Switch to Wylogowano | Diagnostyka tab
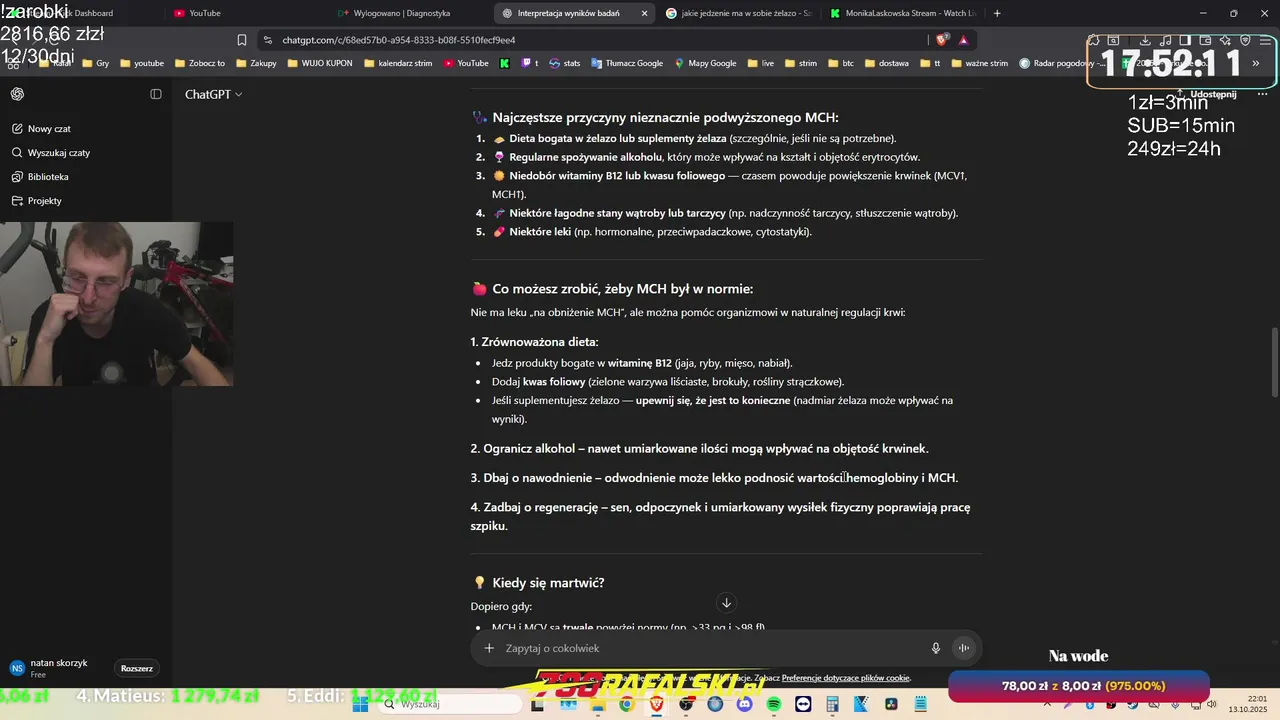Image resolution: width=1280 pixels, height=720 pixels. 411,13
